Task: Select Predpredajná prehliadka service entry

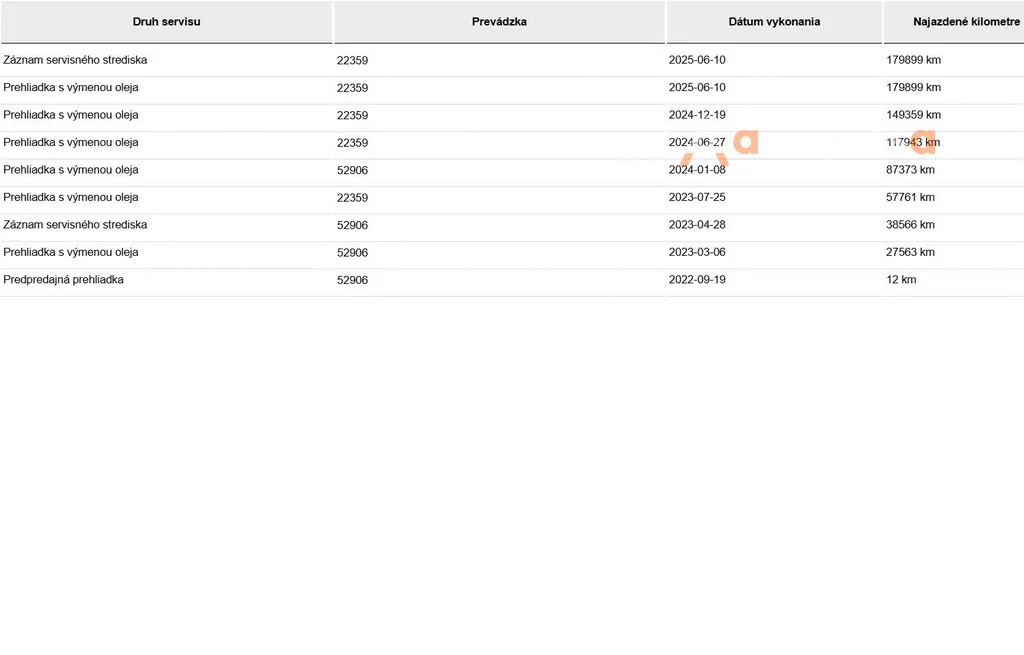Action: coord(63,280)
